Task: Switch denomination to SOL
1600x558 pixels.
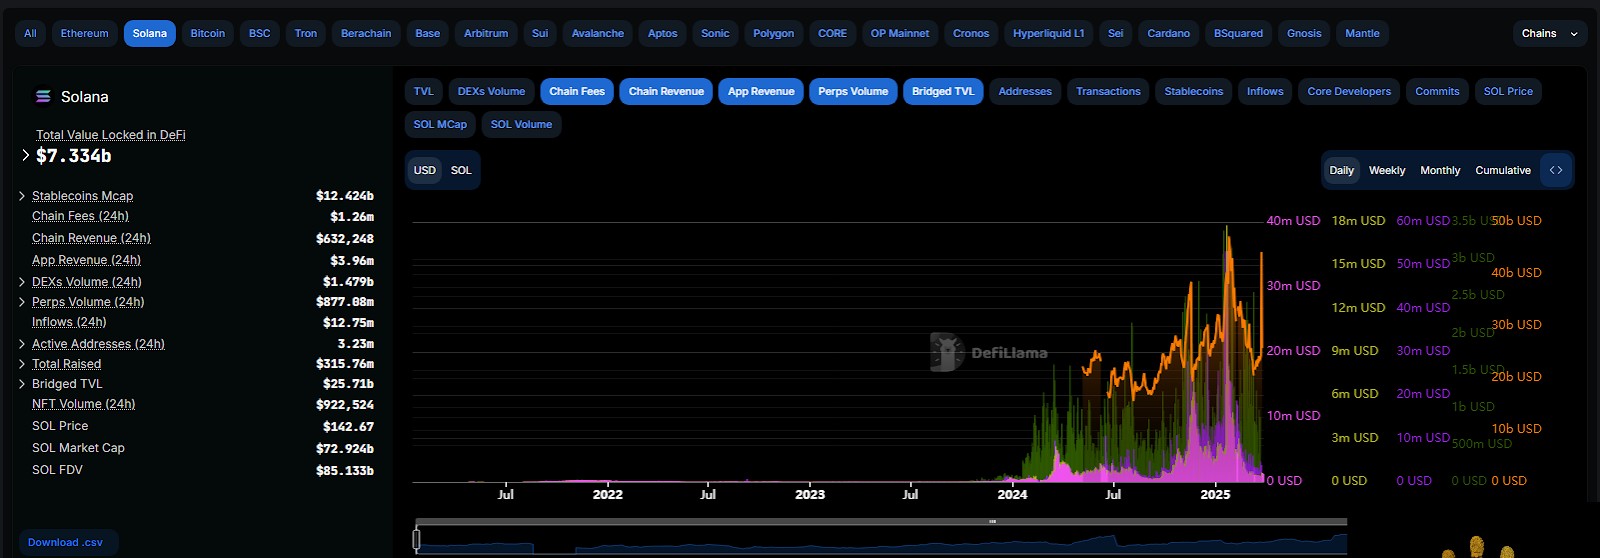Action: pos(461,170)
